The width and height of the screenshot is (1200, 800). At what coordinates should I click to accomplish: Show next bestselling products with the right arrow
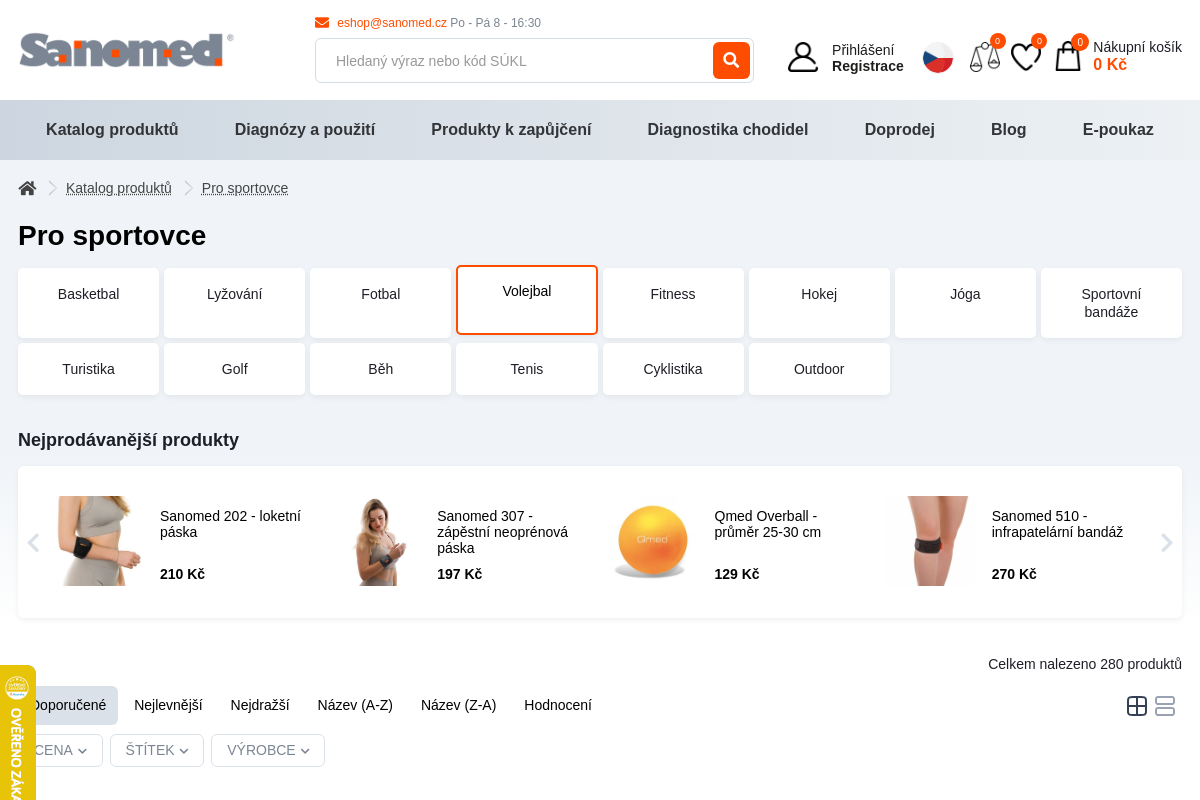pos(1166,543)
